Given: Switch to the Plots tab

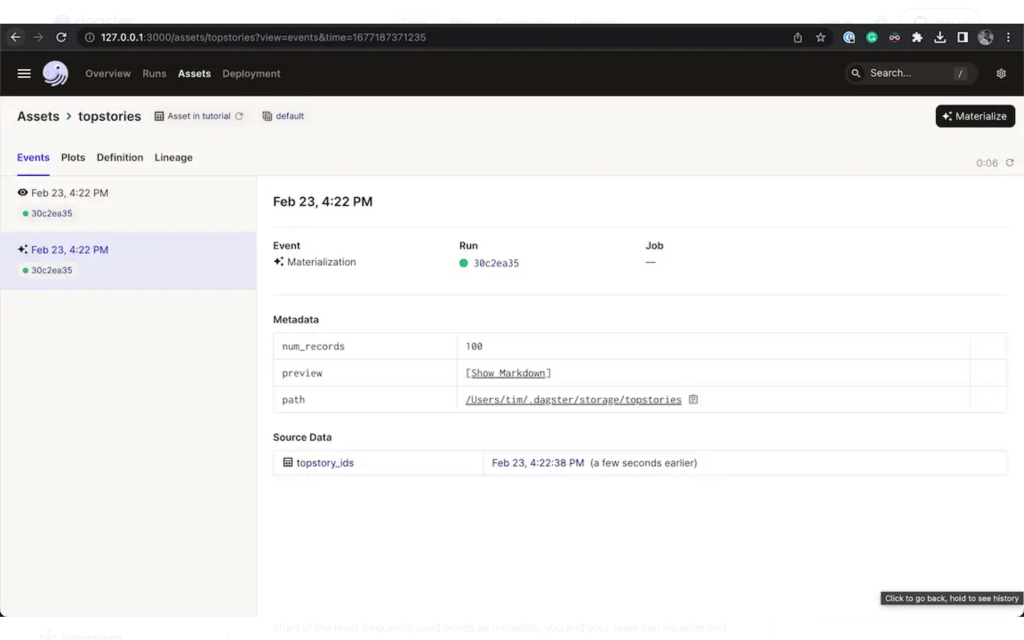Looking at the screenshot, I should tap(73, 157).
